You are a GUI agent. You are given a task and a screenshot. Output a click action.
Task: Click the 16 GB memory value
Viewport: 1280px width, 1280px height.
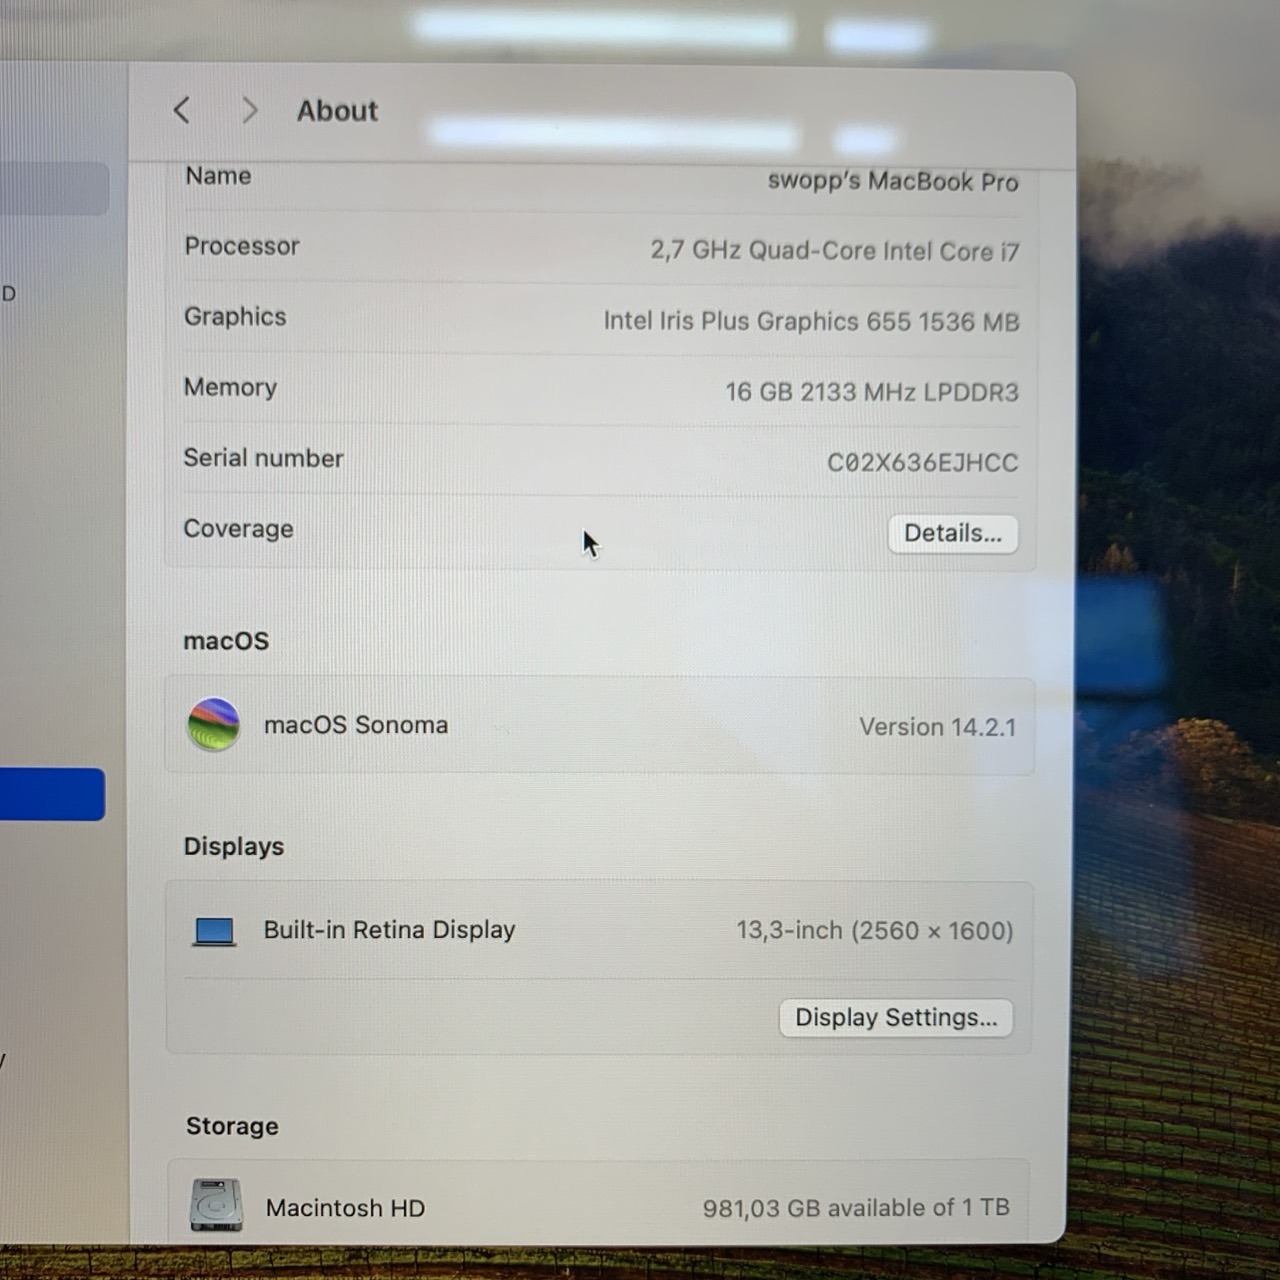(x=871, y=392)
